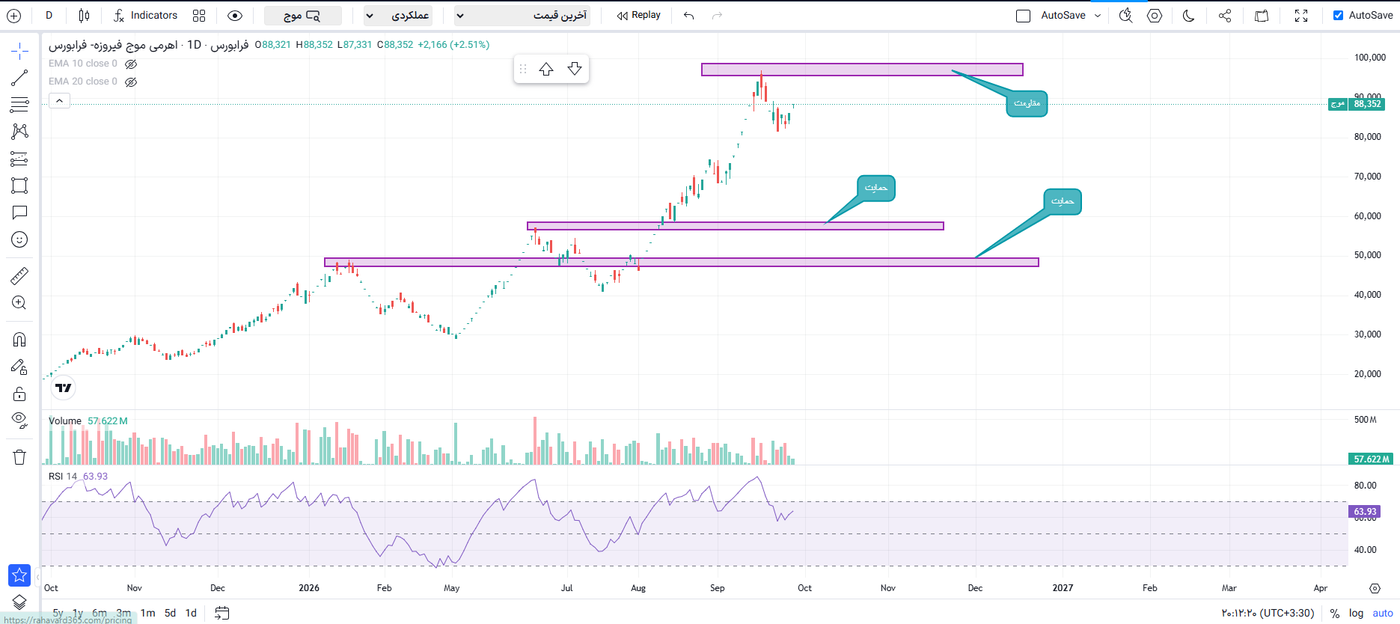Select the 1y time range
Screen dimensions: 1400x624
77,613
